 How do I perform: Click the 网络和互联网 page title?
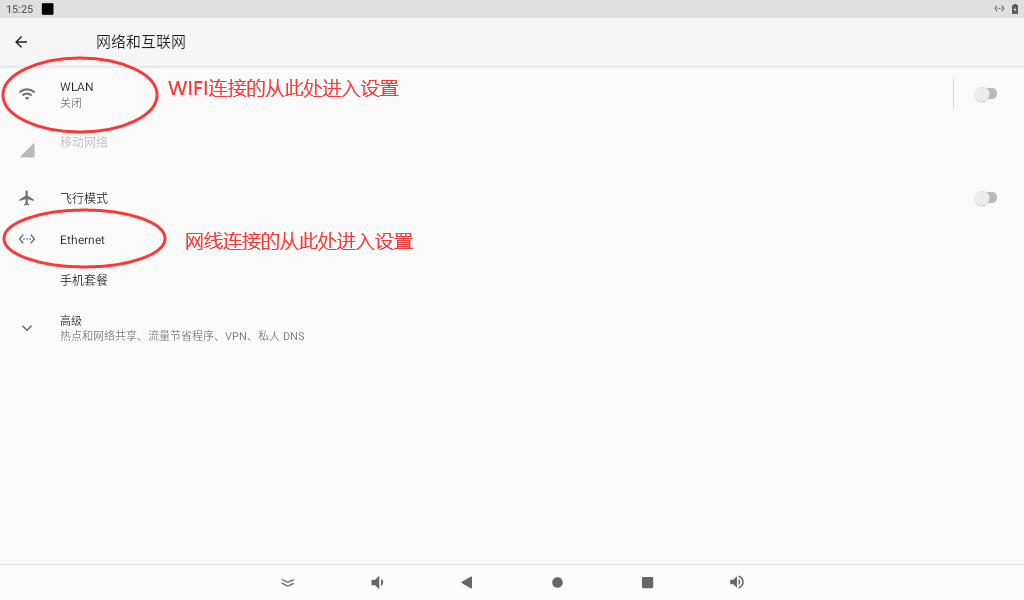141,42
